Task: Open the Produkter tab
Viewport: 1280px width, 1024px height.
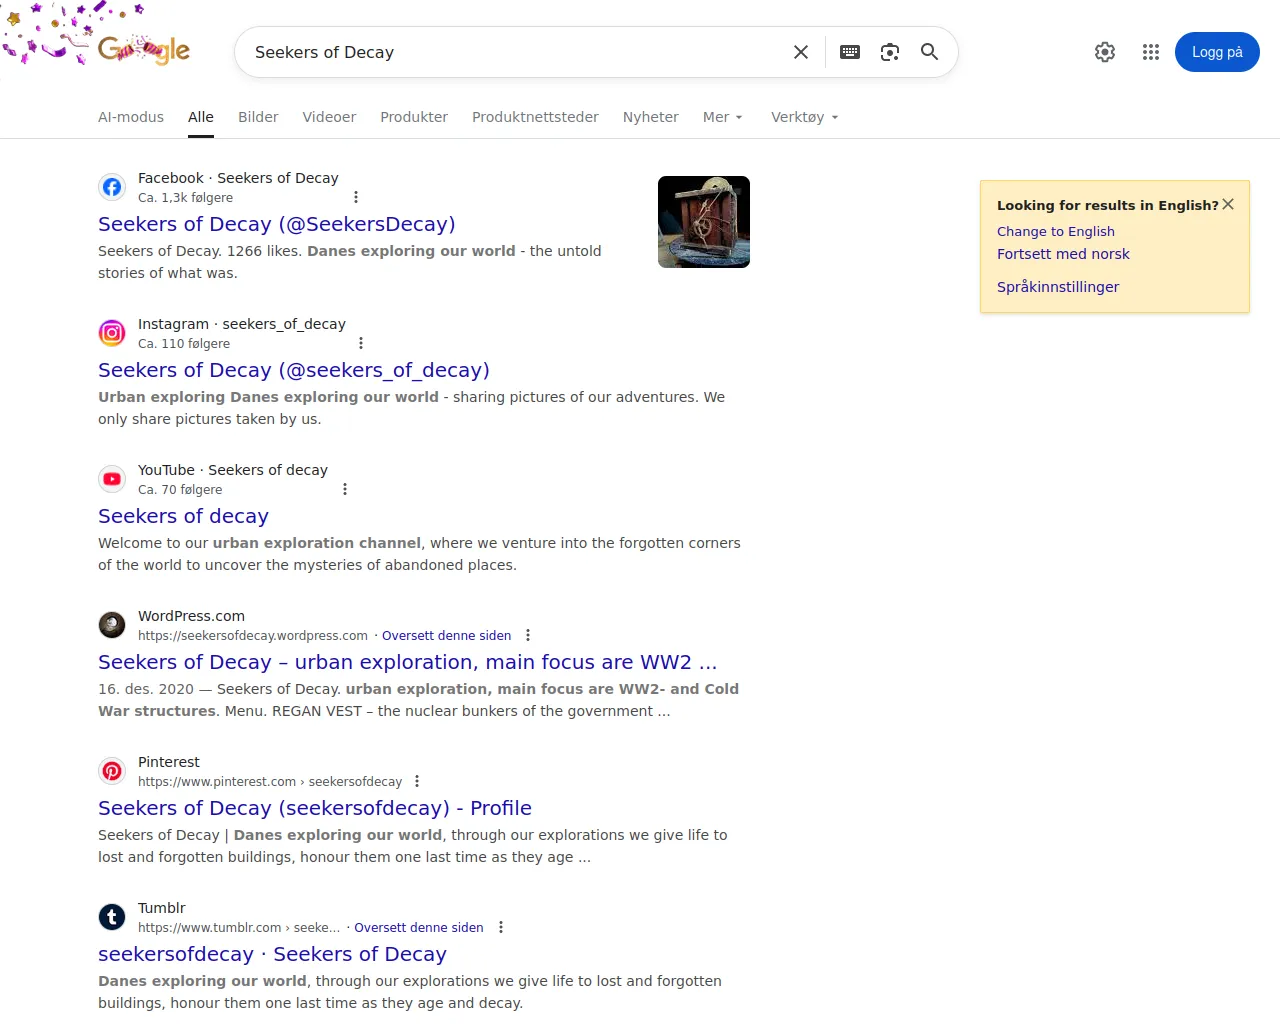Action: [414, 117]
